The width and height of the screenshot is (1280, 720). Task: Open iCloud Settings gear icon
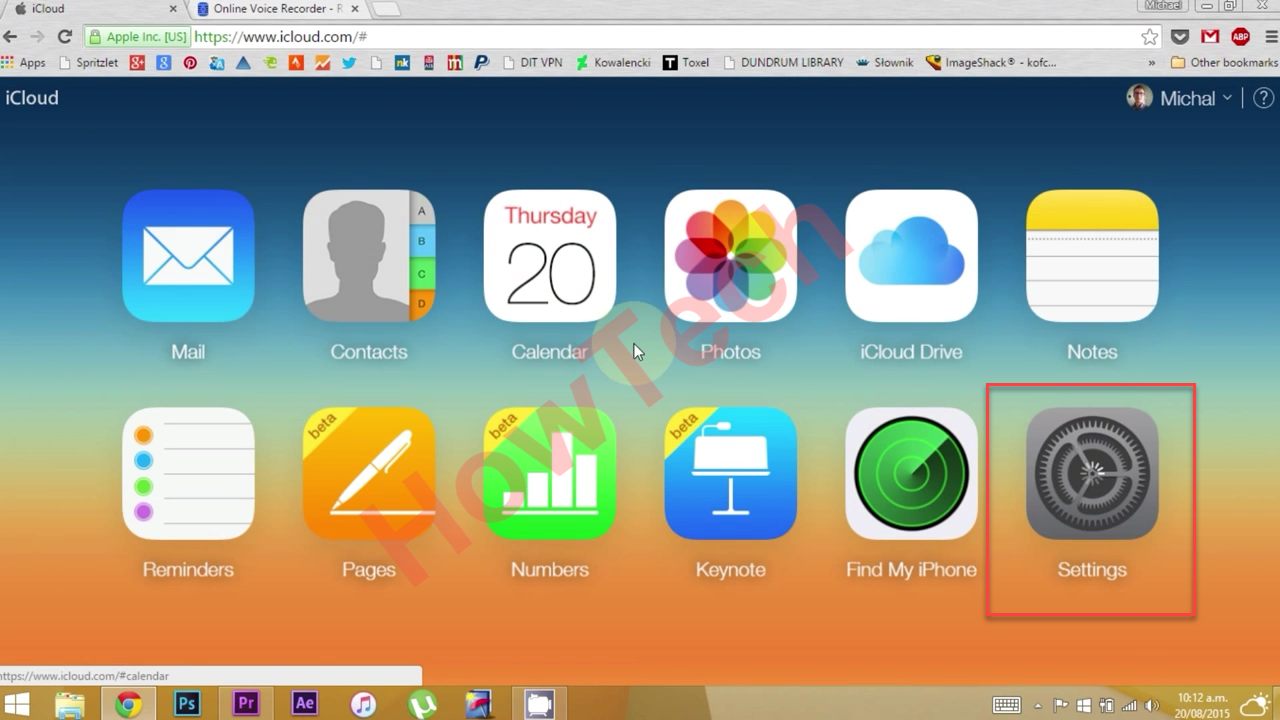[x=1092, y=473]
